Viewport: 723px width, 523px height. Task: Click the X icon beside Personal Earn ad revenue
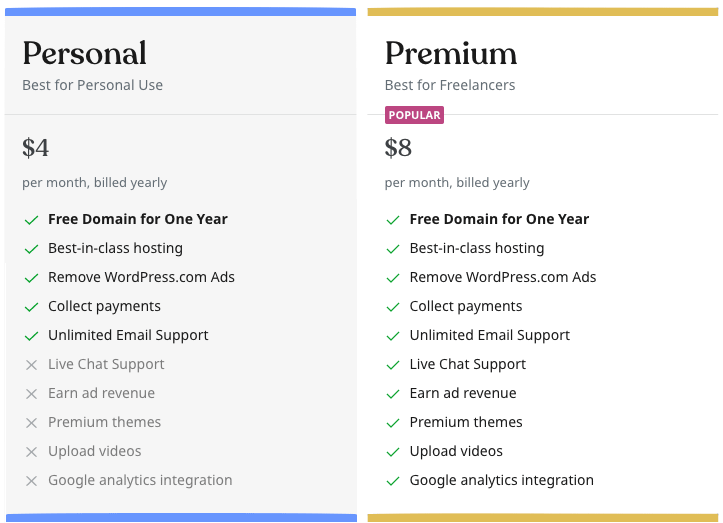click(x=31, y=394)
